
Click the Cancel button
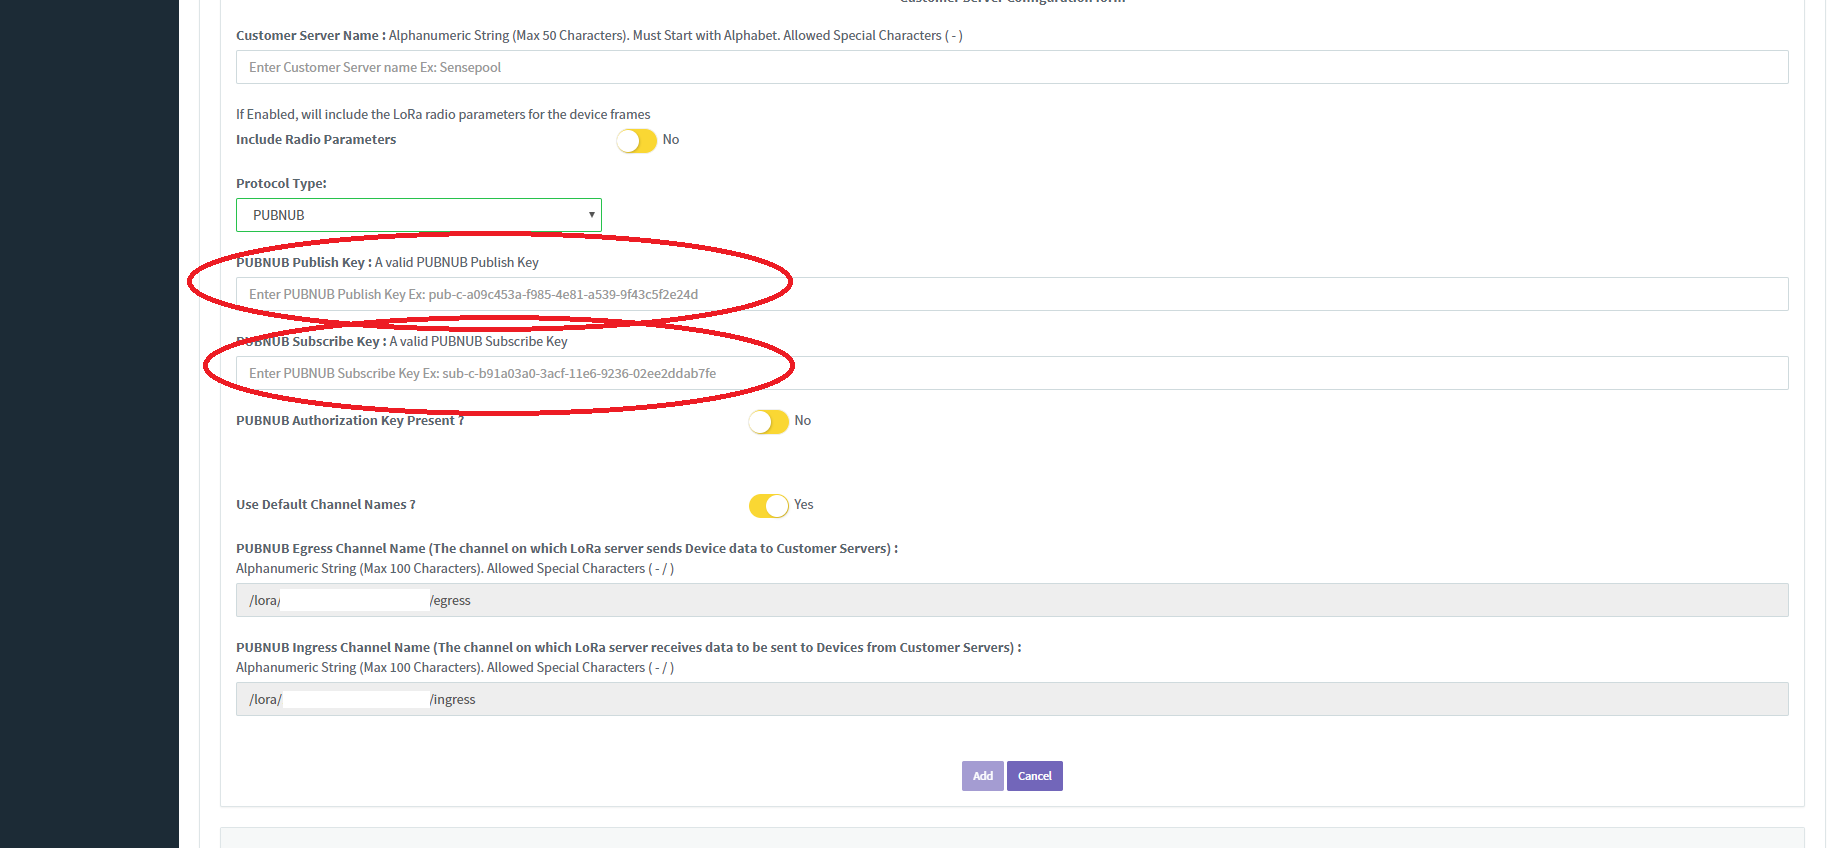1034,776
